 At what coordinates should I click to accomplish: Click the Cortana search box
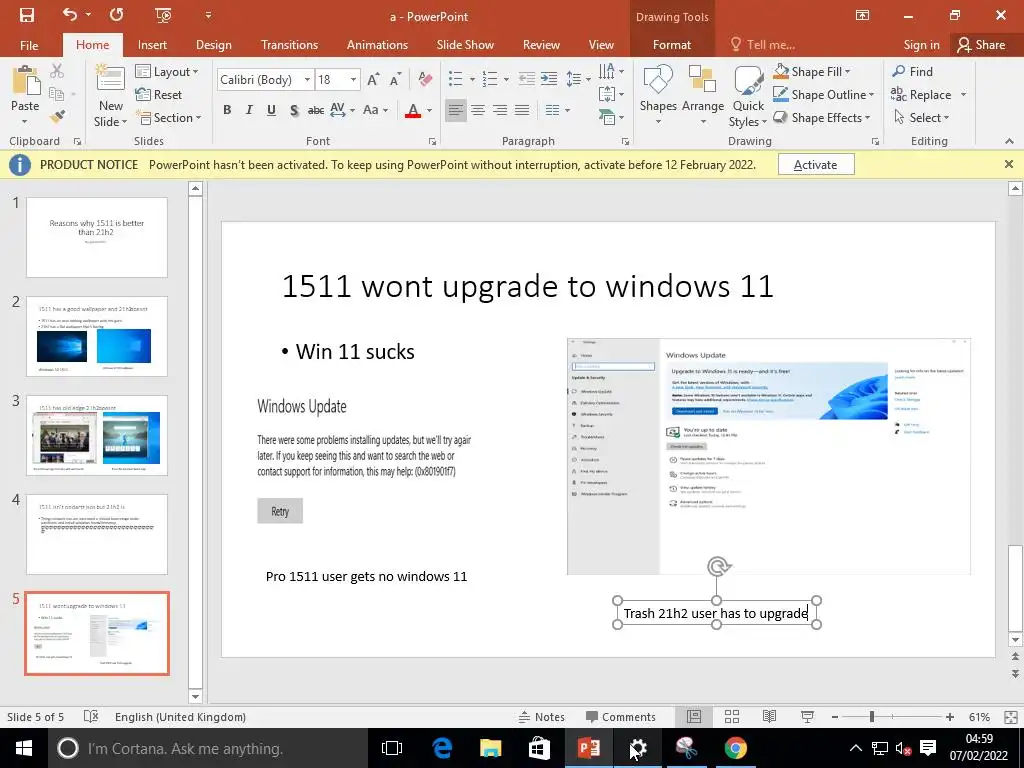point(208,748)
